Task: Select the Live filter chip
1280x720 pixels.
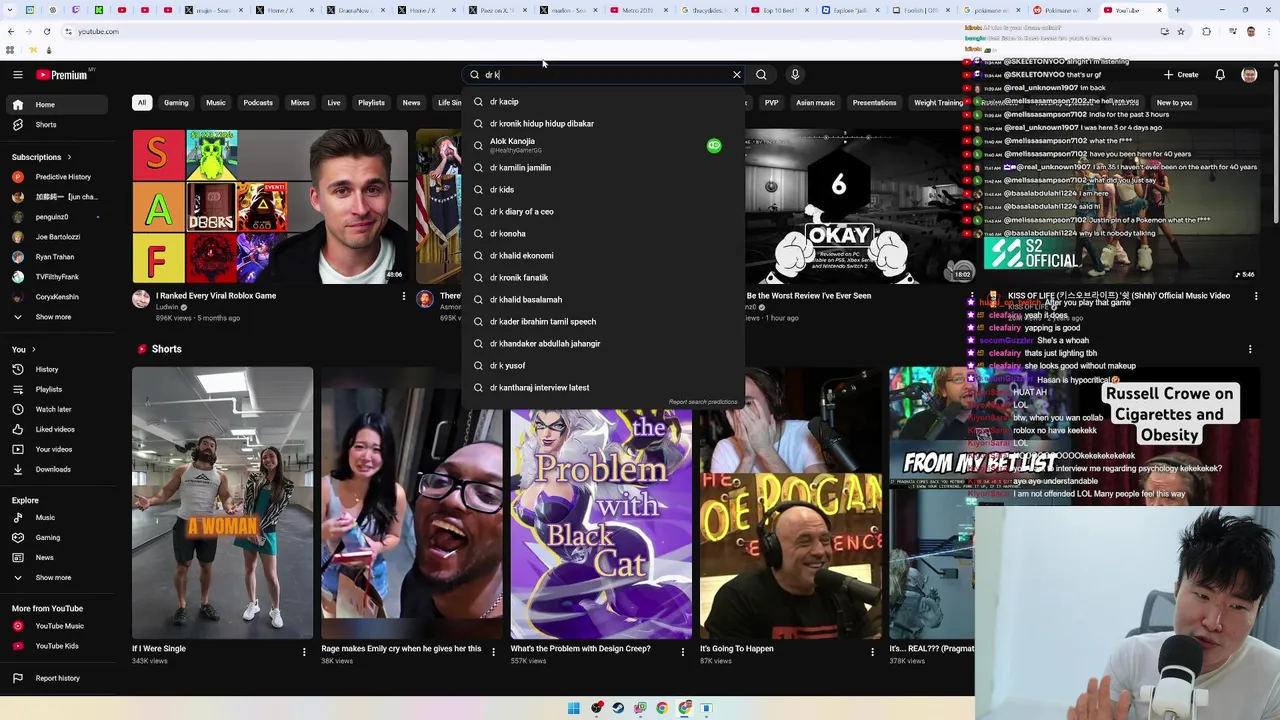Action: [x=334, y=103]
